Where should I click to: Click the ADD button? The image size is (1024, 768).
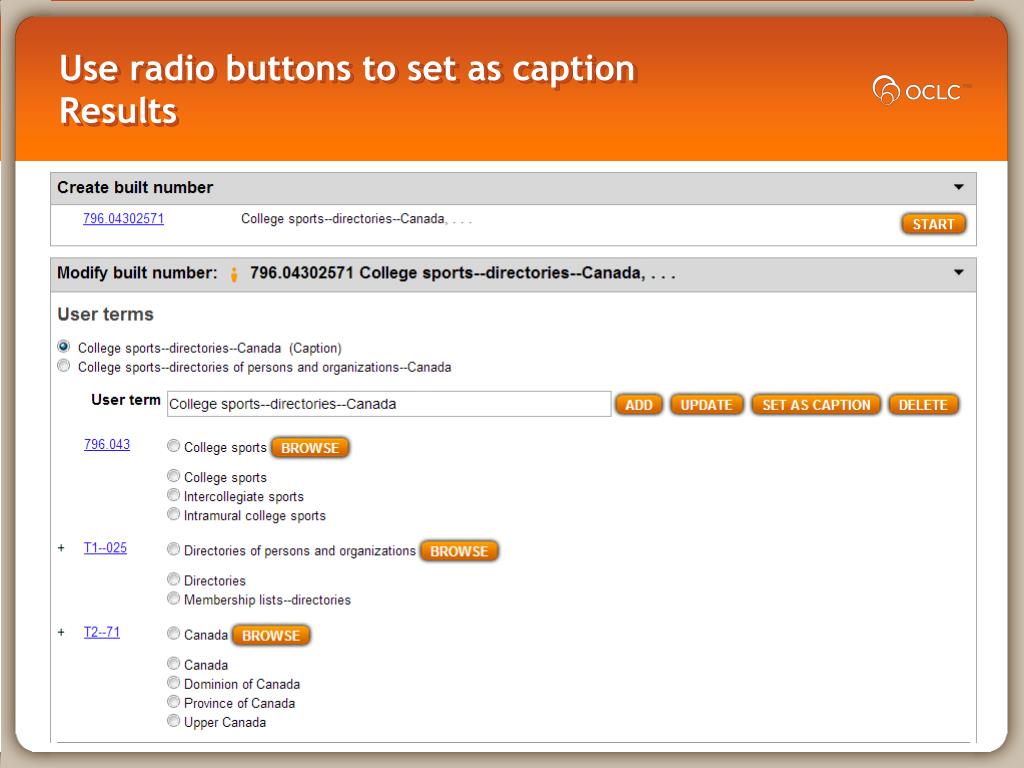point(639,405)
